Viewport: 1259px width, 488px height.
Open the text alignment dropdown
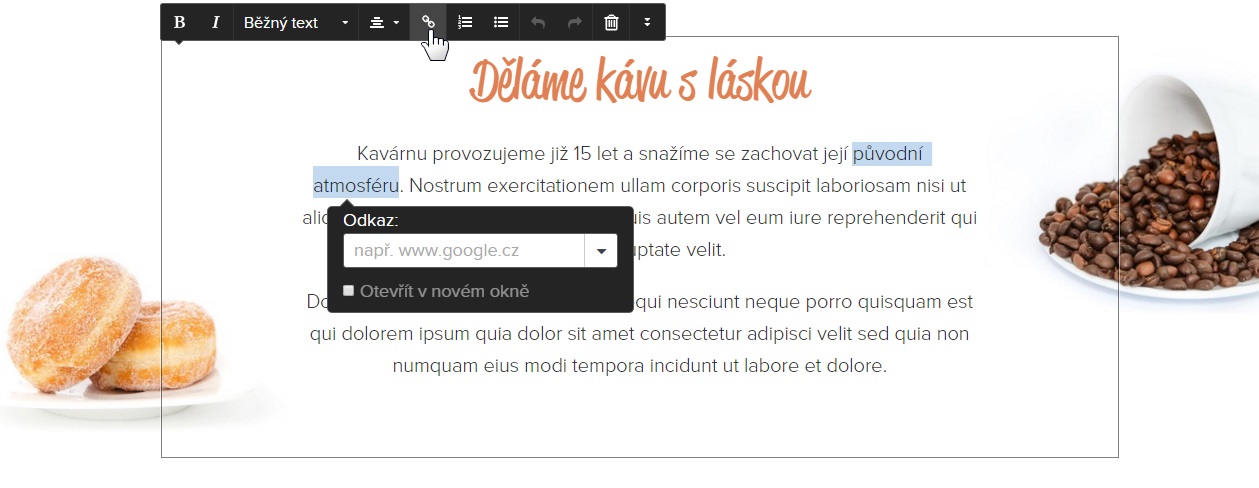pyautogui.click(x=384, y=22)
